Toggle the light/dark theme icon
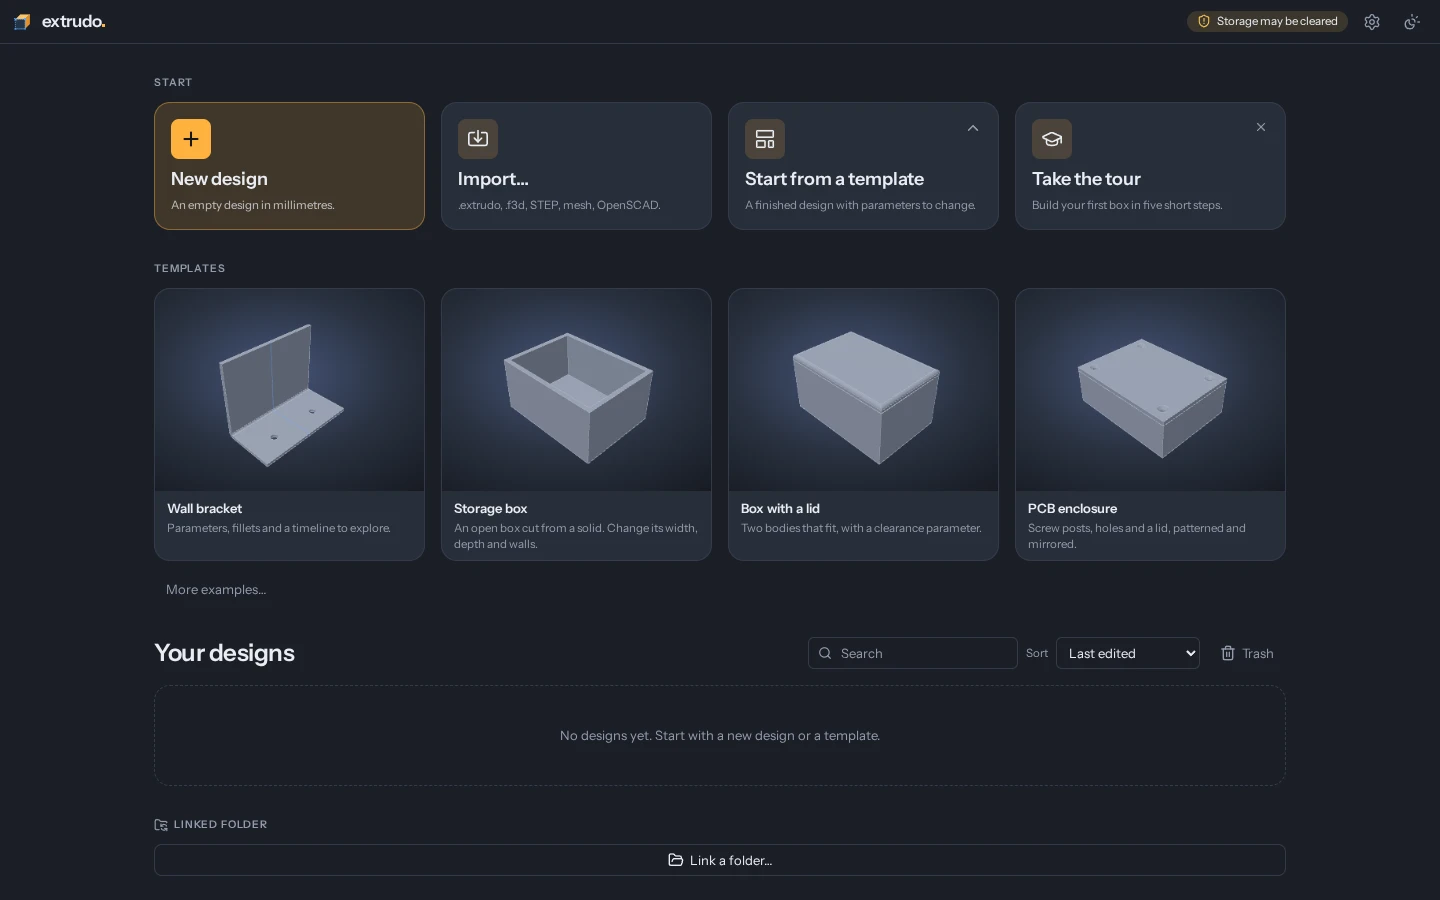 [x=1412, y=22]
